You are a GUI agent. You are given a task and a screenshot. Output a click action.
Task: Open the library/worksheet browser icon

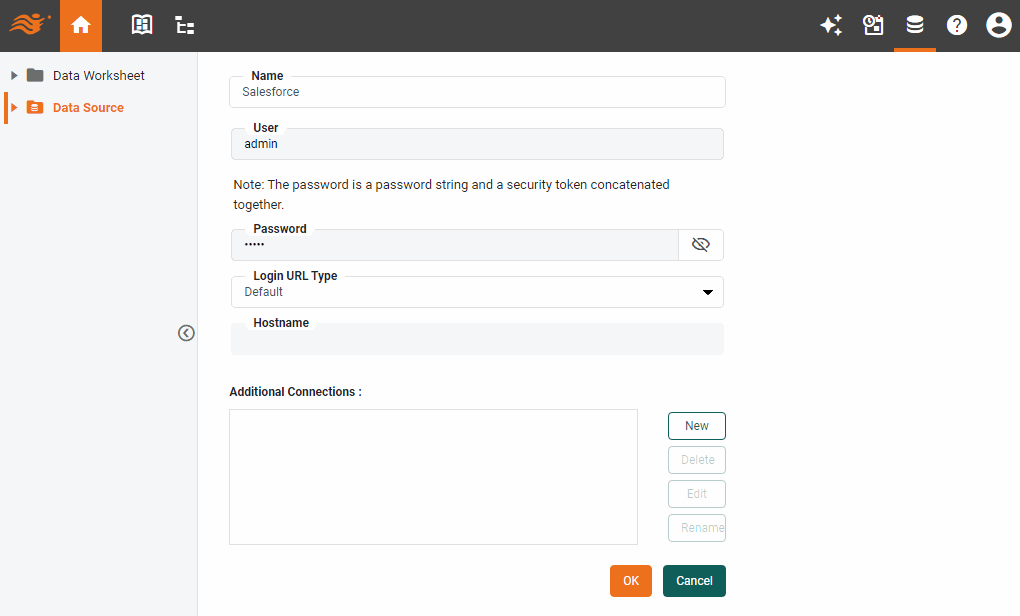click(141, 25)
